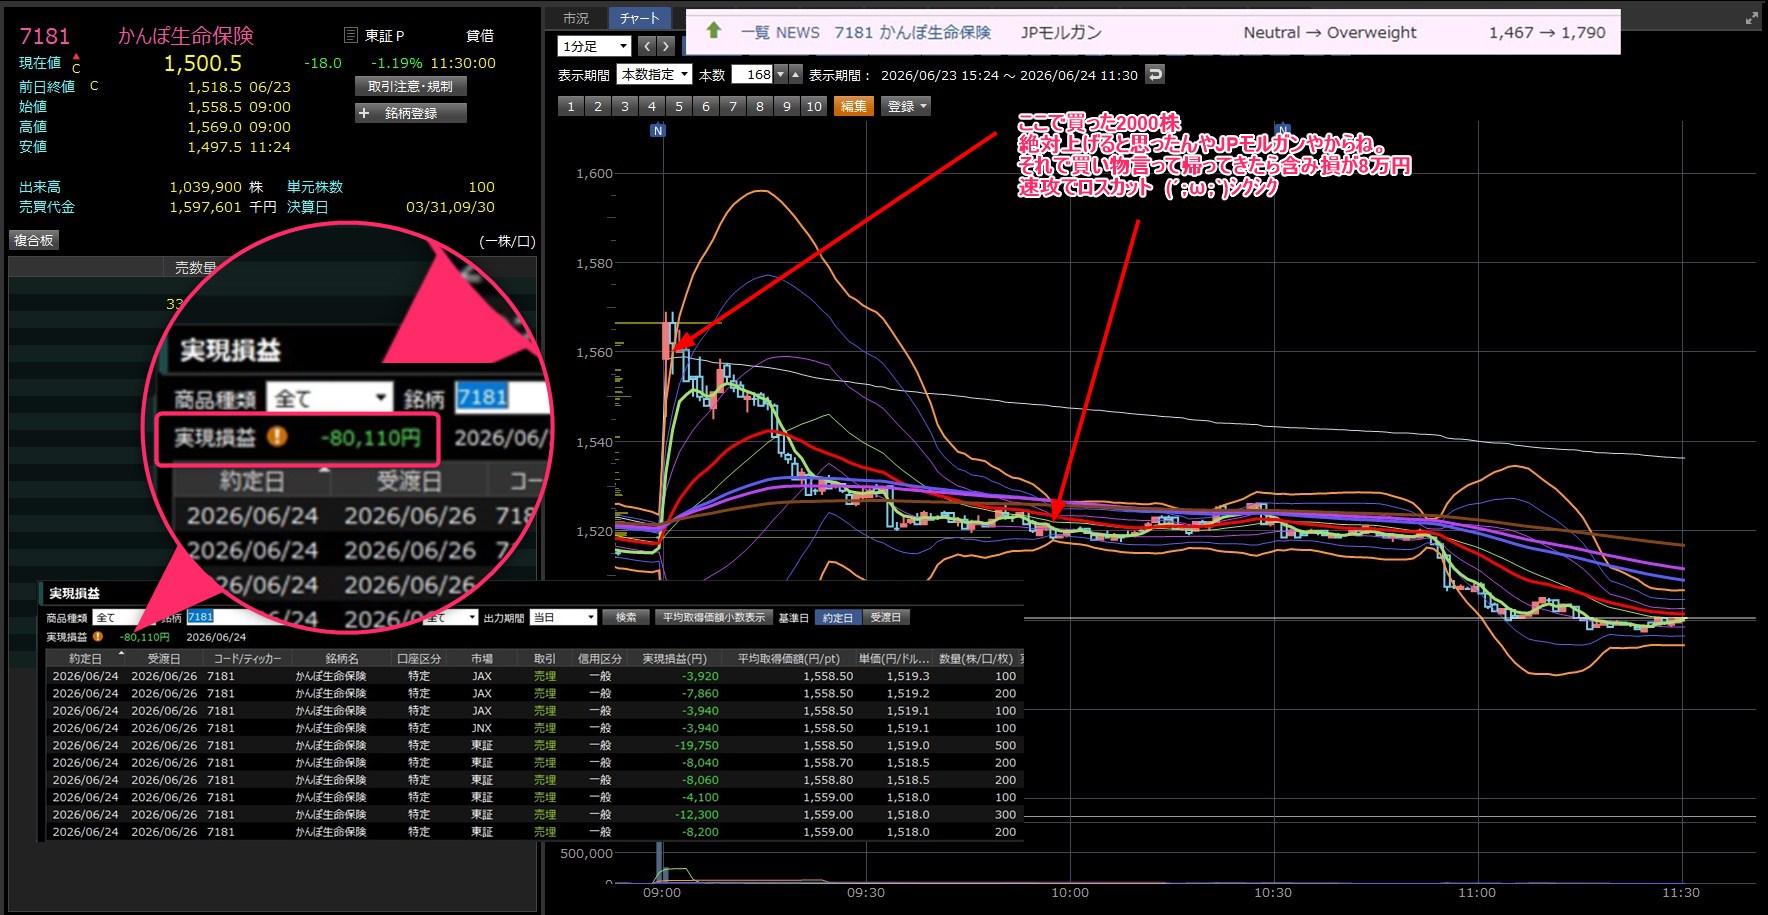This screenshot has width=1768, height=915.
Task: Sort by 実現損益(円) column header
Action: (675, 658)
